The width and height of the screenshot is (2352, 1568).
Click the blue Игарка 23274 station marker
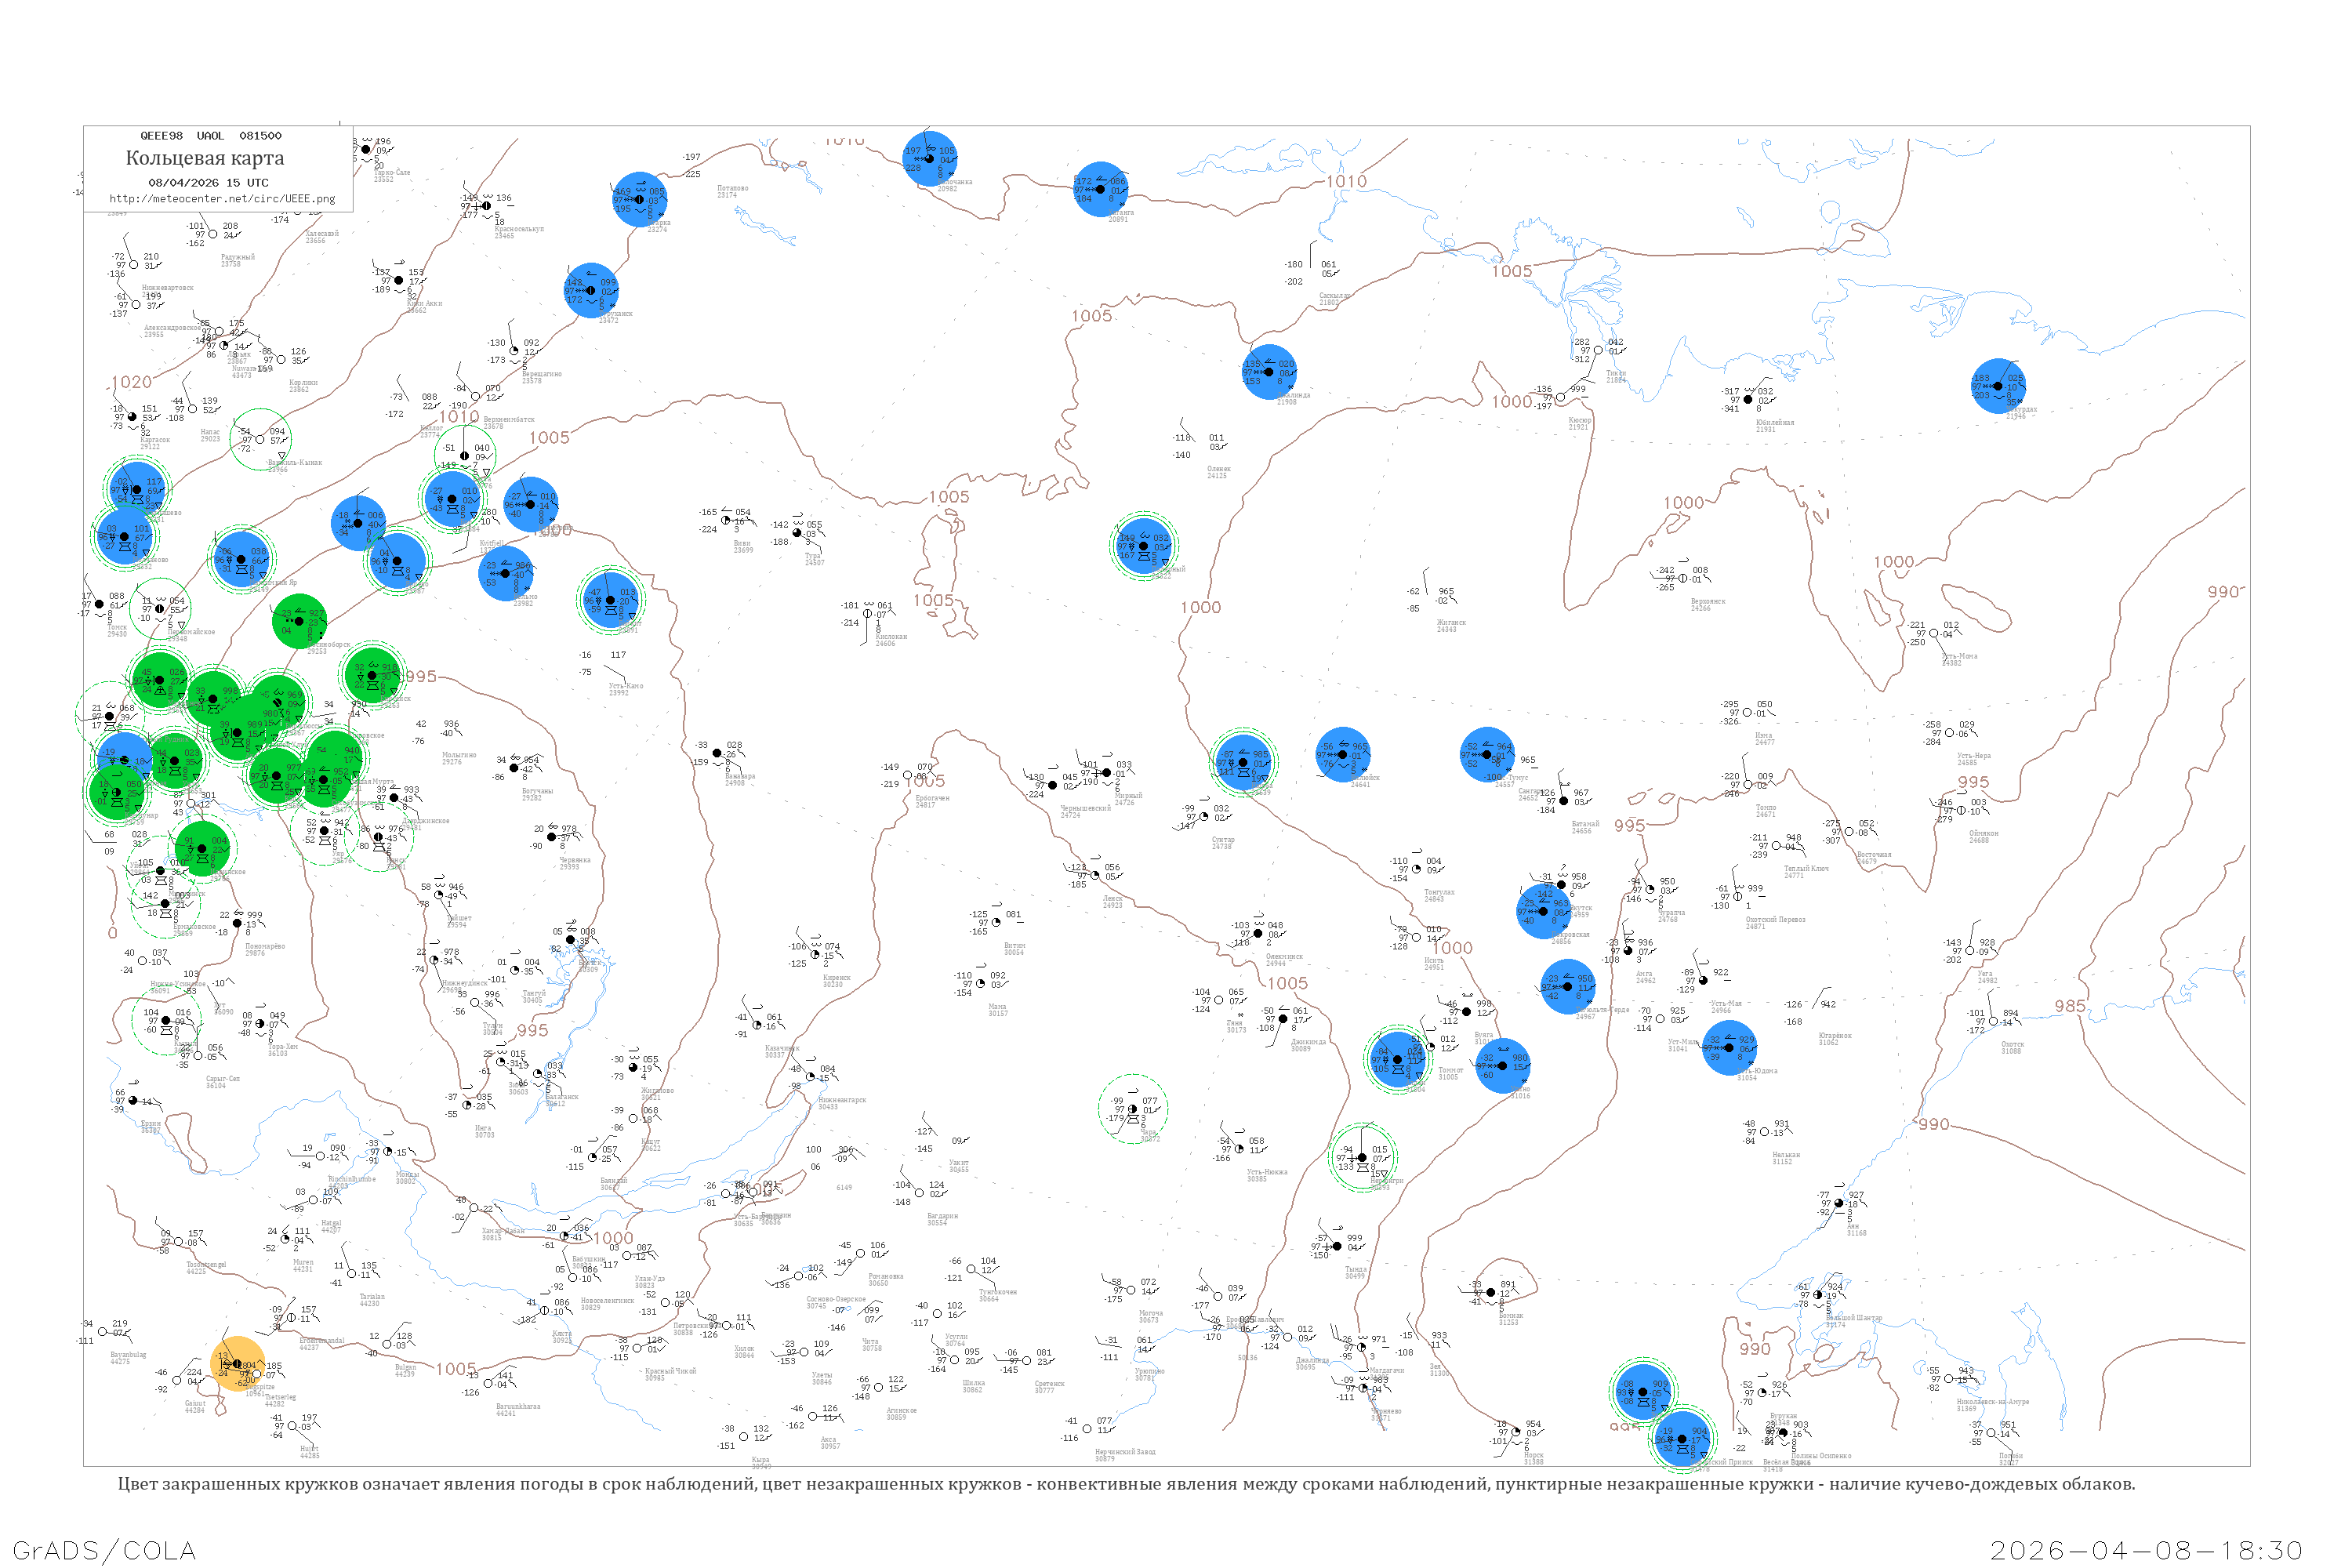(640, 199)
